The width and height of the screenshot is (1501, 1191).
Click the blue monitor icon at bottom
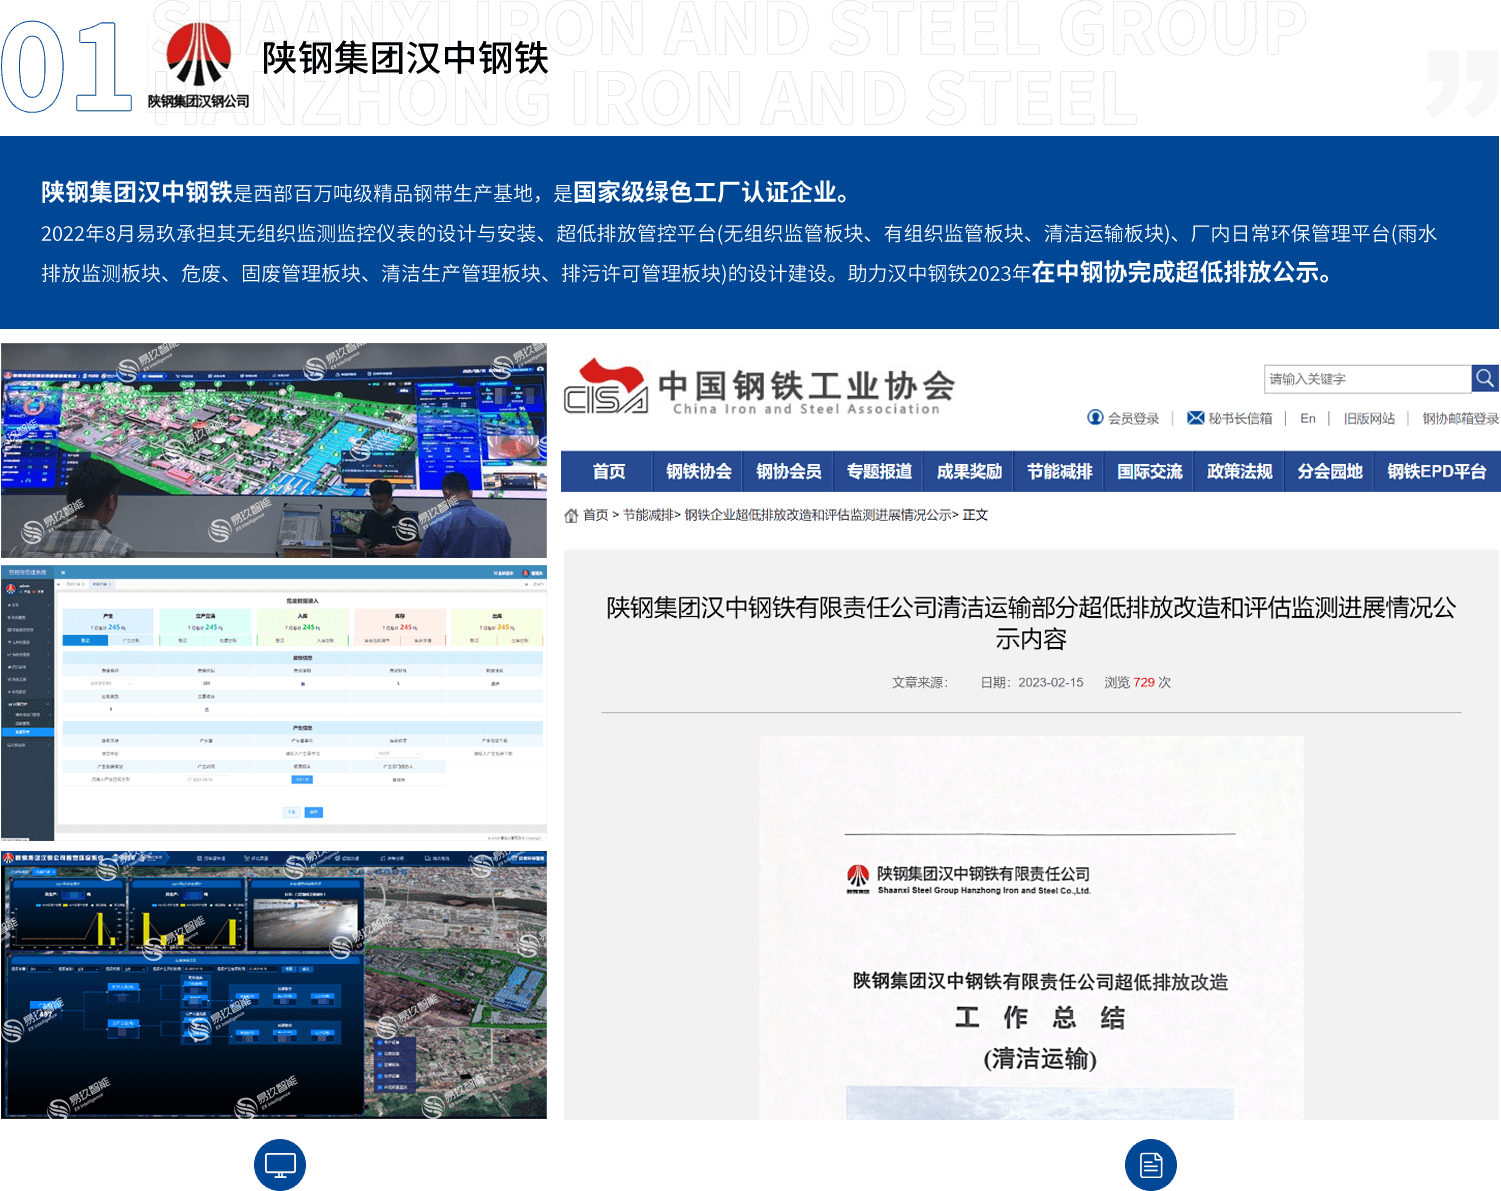(x=280, y=1165)
